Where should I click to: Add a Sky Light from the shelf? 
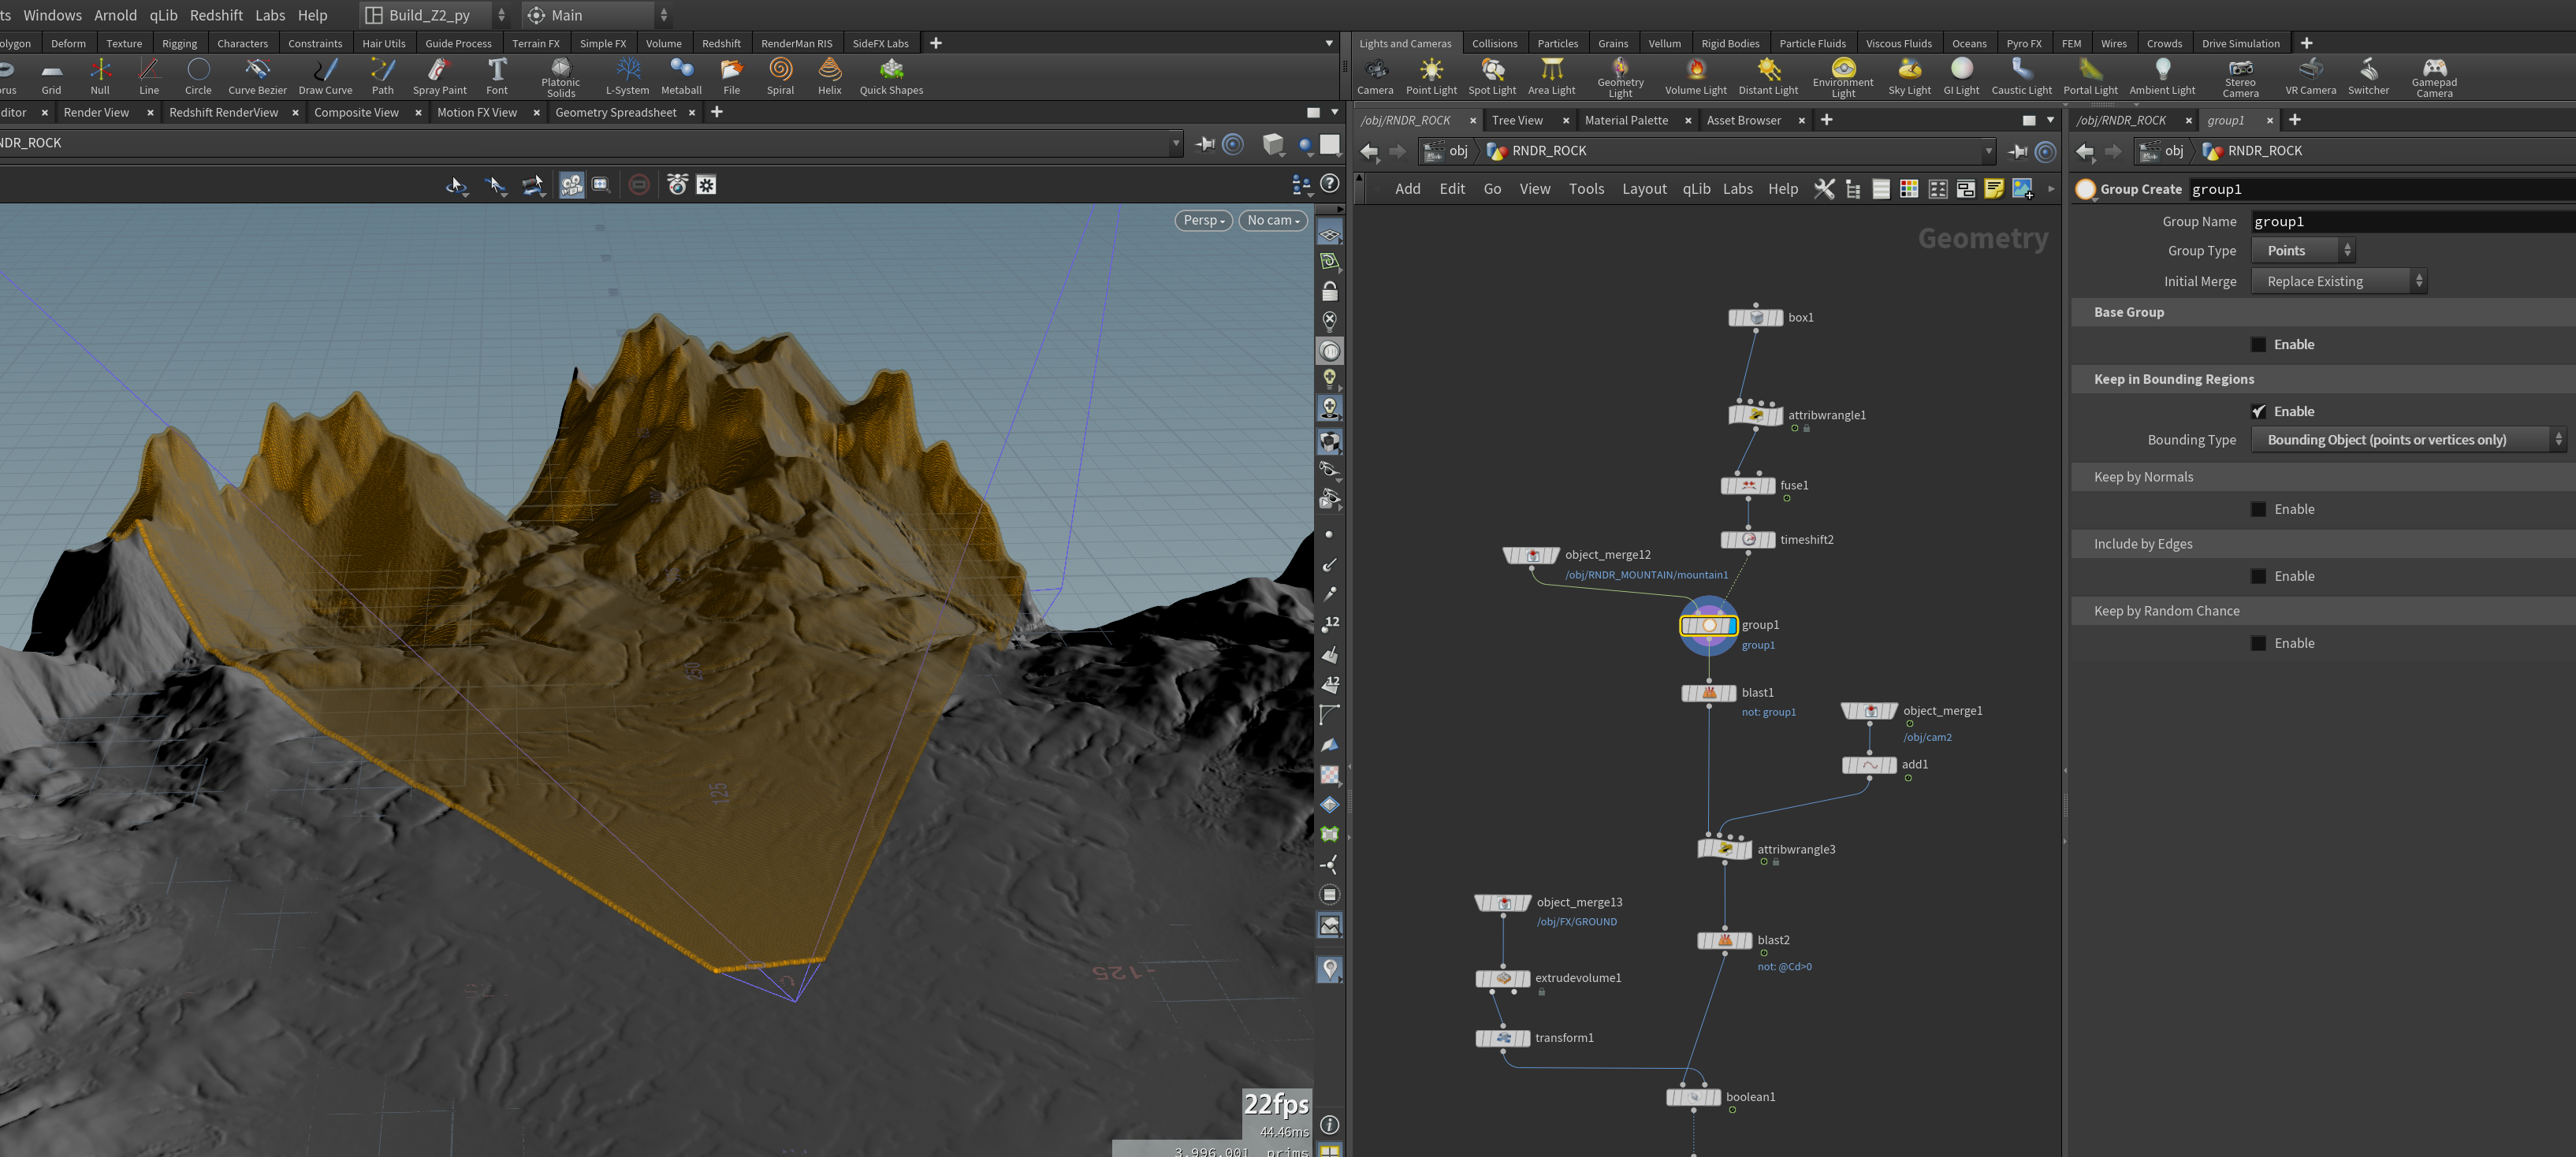click(x=1909, y=76)
